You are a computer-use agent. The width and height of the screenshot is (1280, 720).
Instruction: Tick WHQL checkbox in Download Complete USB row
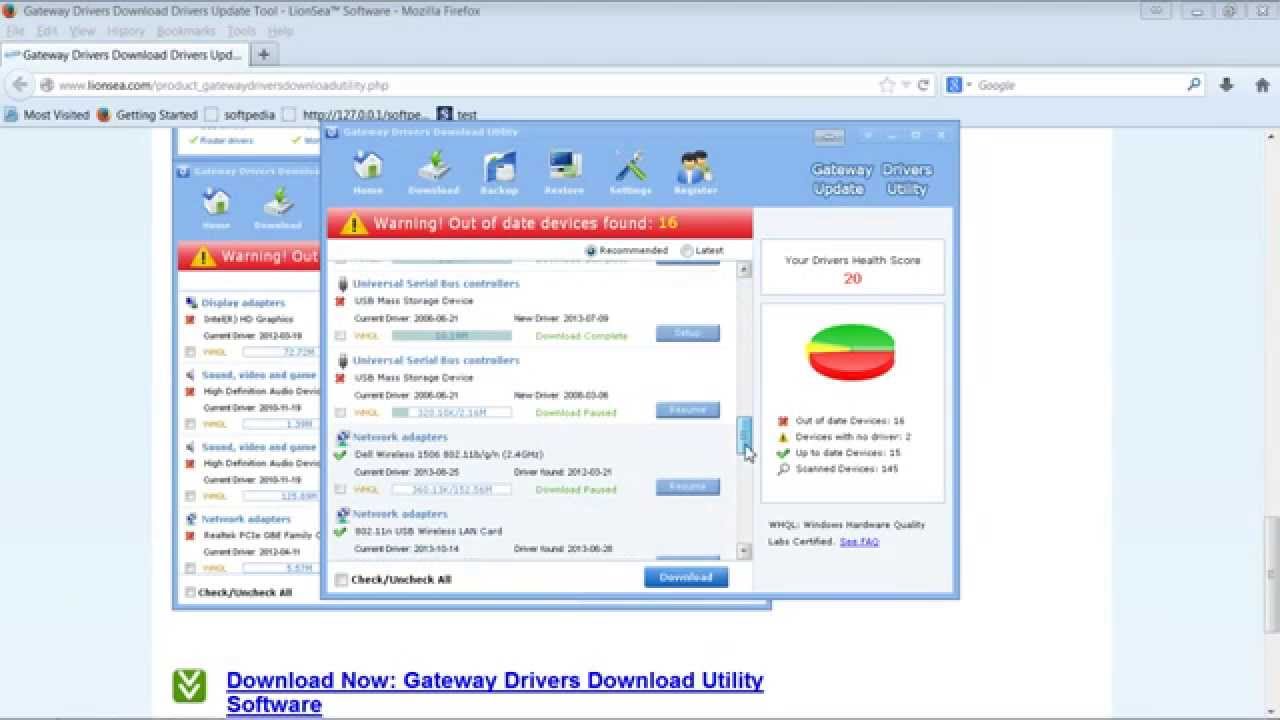[341, 336]
